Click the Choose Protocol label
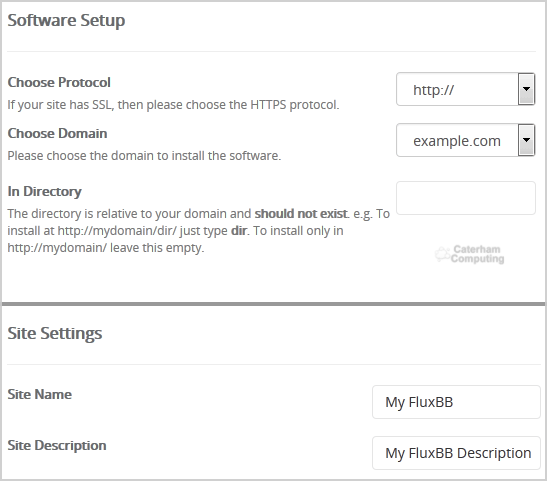The image size is (547, 481). (x=59, y=82)
